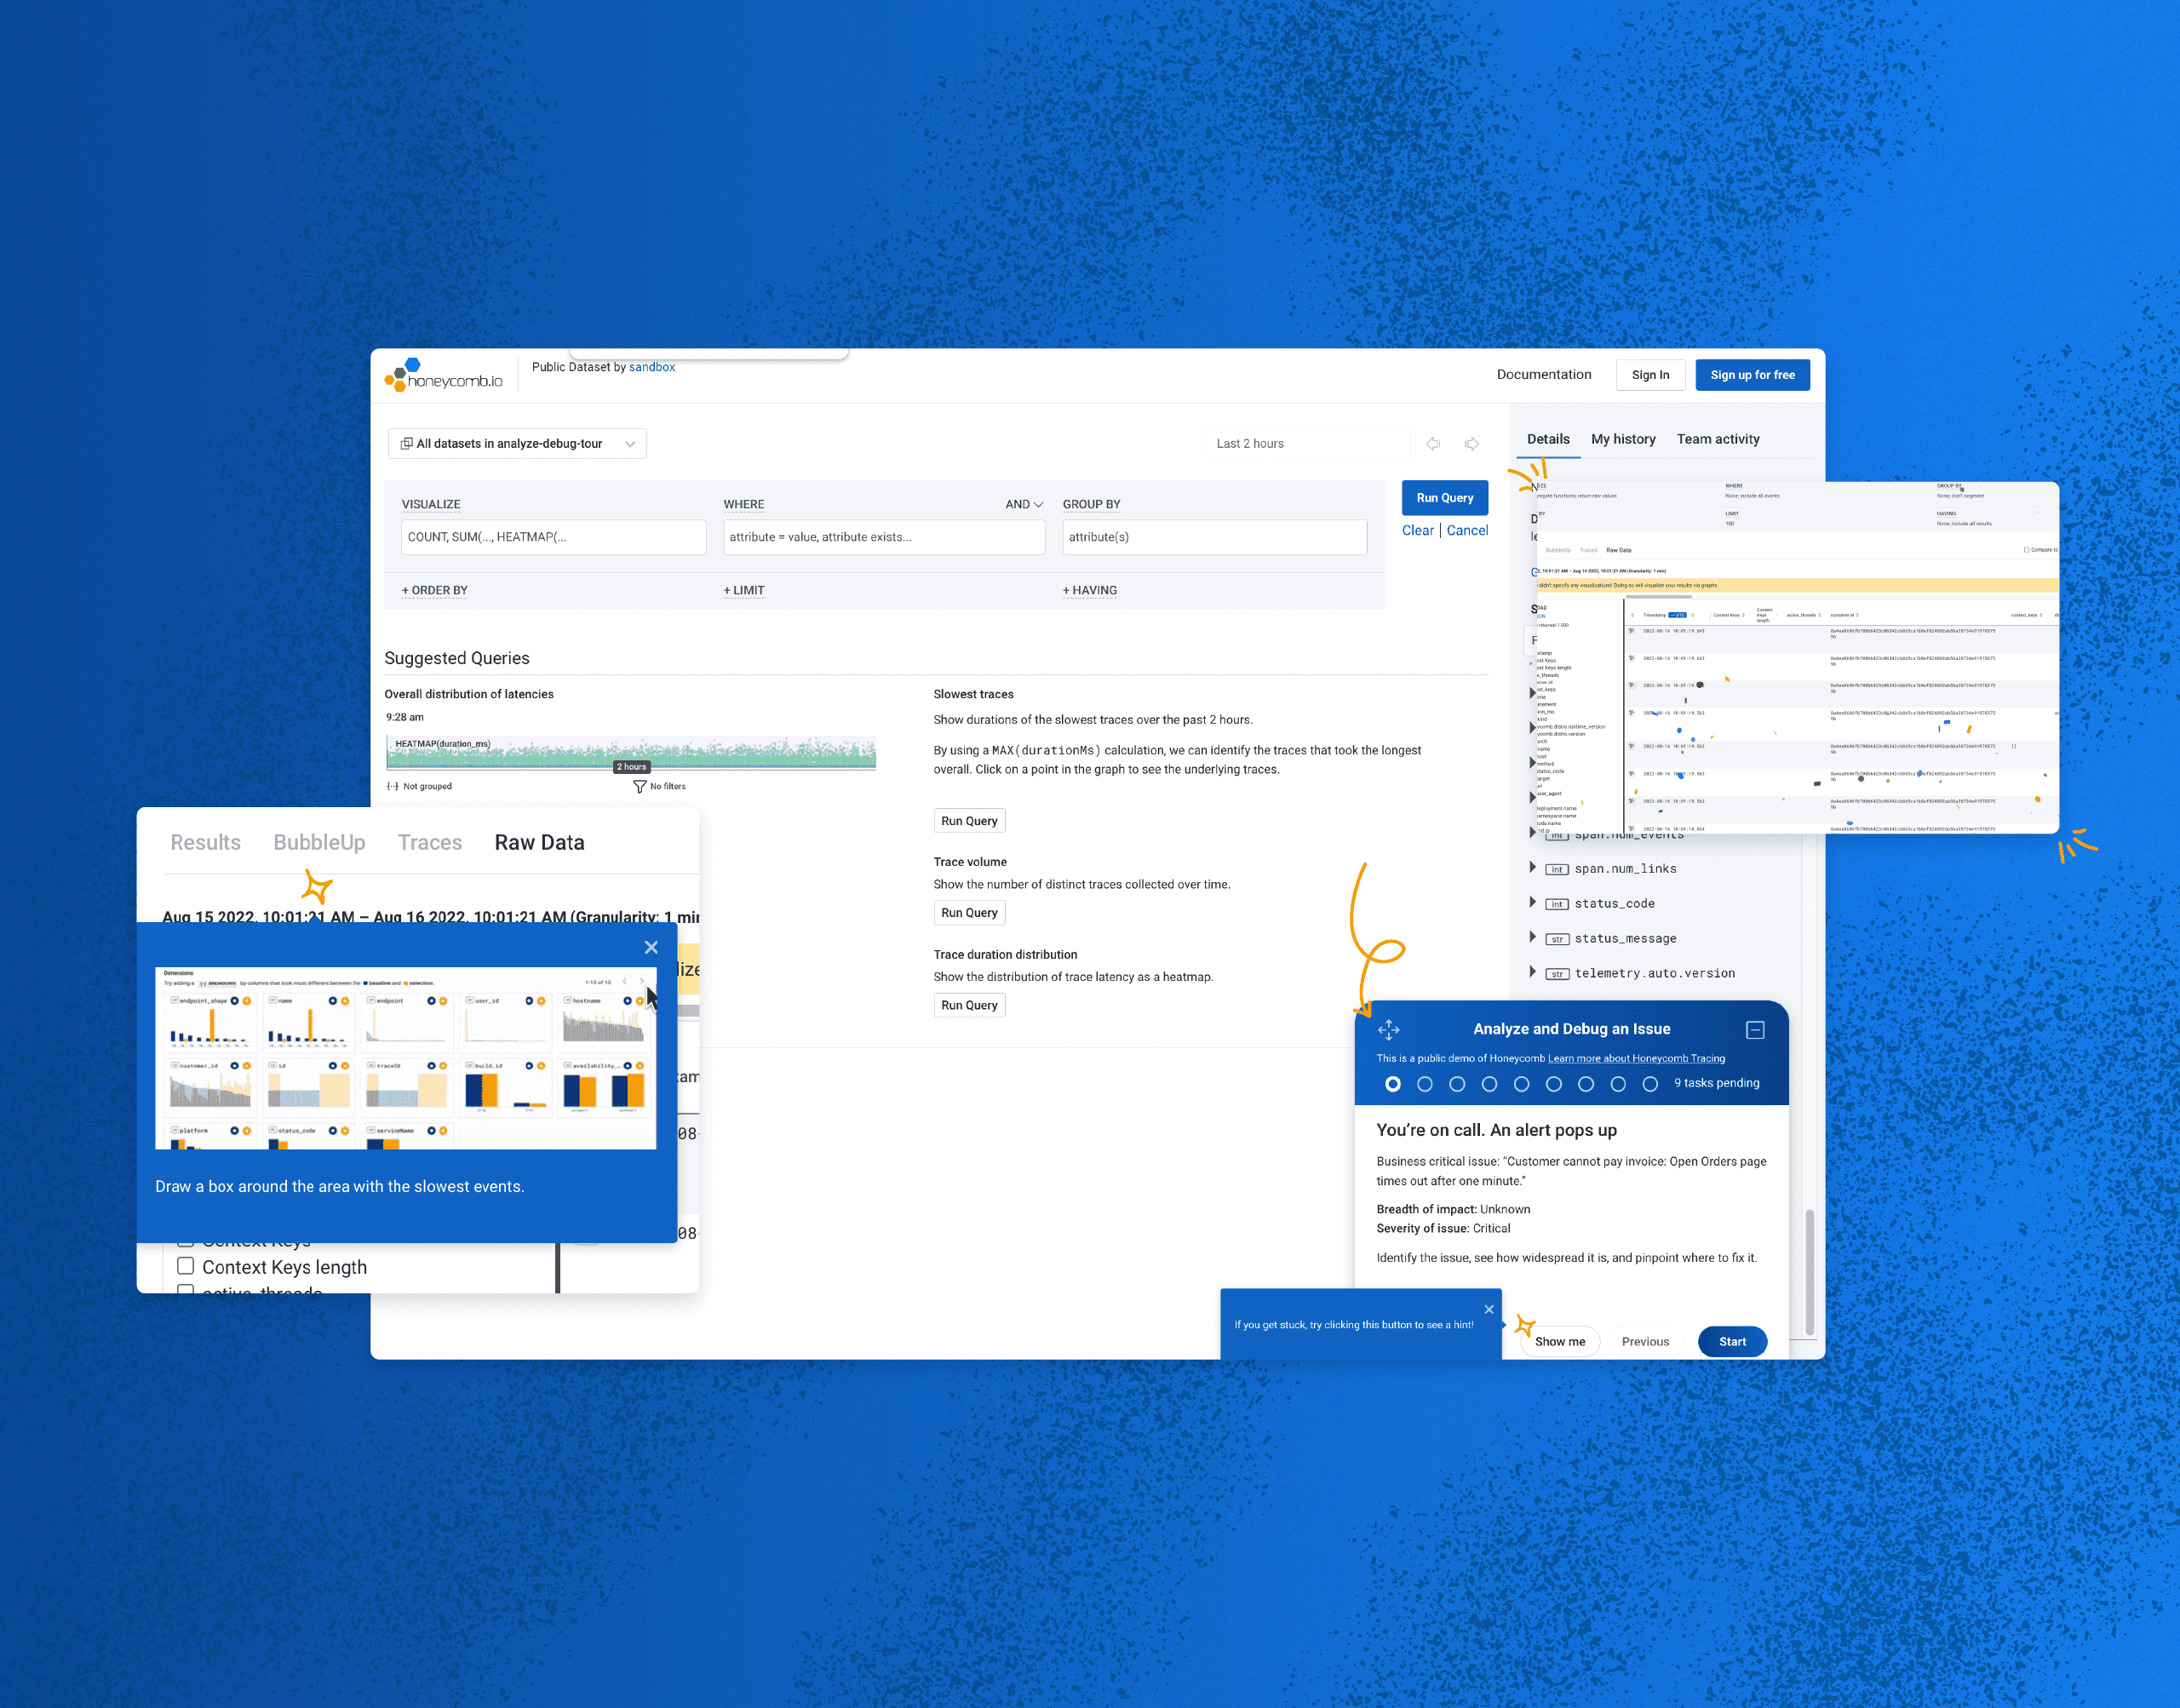The width and height of the screenshot is (2180, 1708).
Task: Click the Not grouped icon on the latencies card
Action: click(394, 786)
